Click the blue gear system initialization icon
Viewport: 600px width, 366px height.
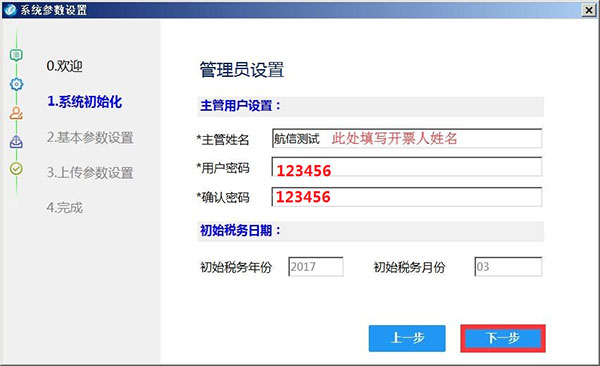pos(16,84)
